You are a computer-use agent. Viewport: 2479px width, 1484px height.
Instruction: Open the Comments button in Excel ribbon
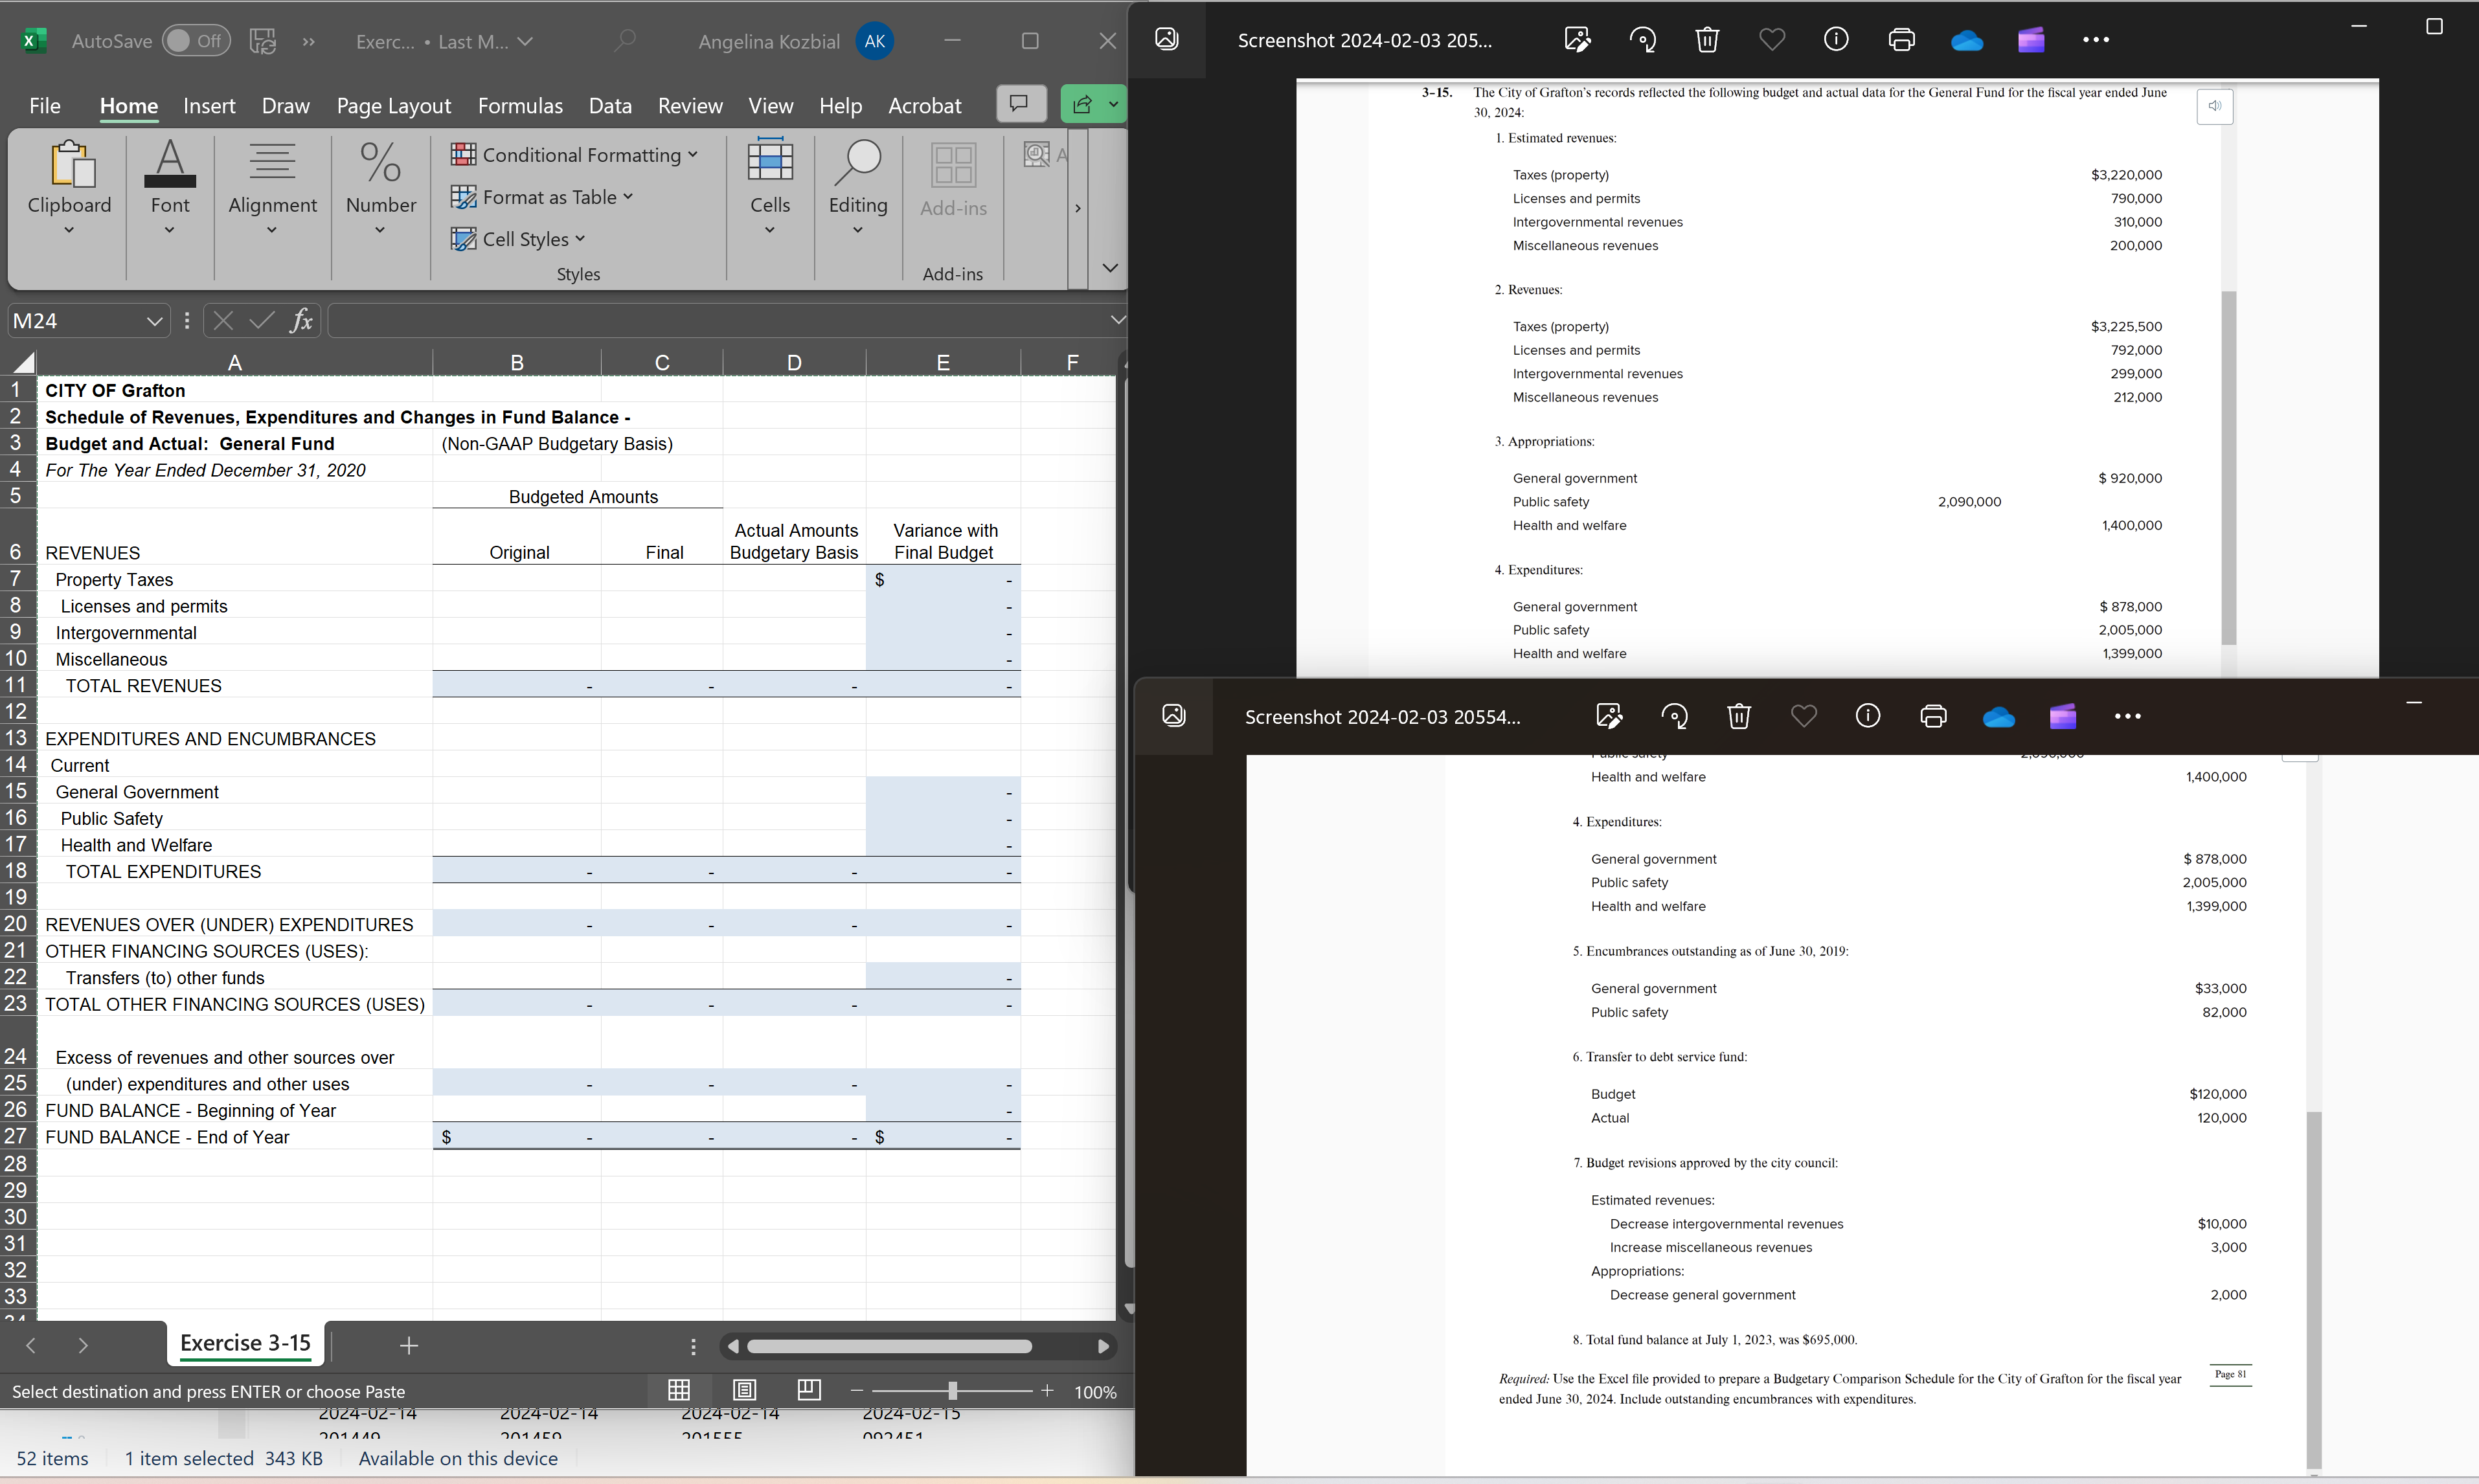(x=1020, y=104)
